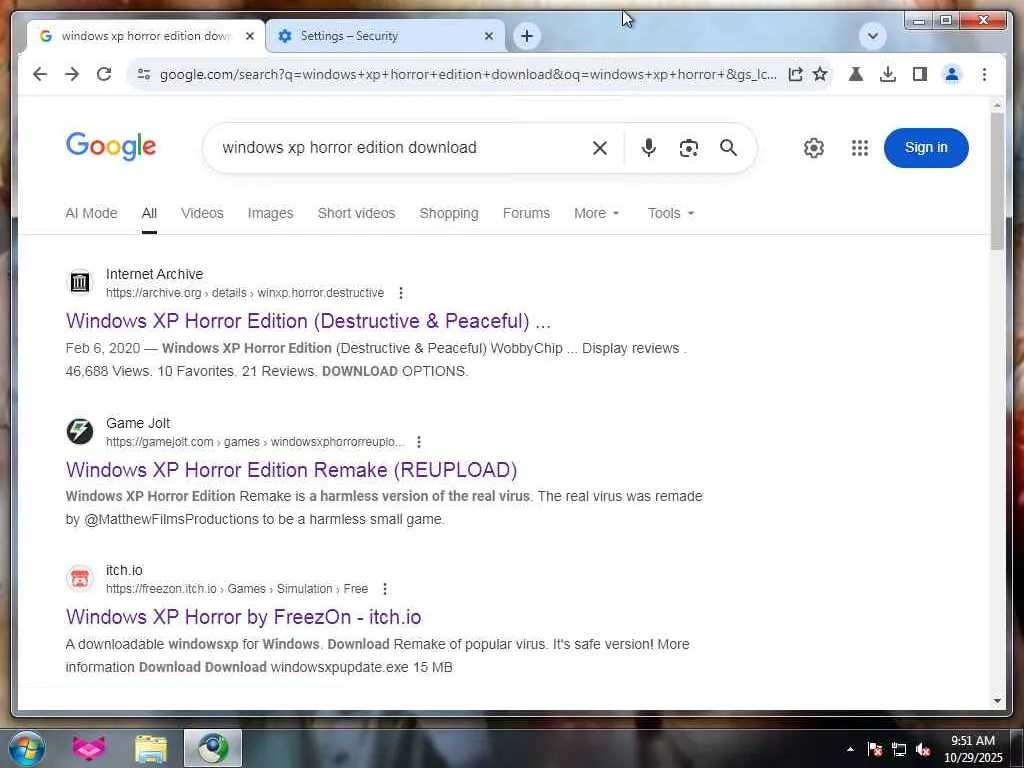Open the Chrome profile avatar
The width and height of the screenshot is (1024, 768).
click(x=952, y=74)
